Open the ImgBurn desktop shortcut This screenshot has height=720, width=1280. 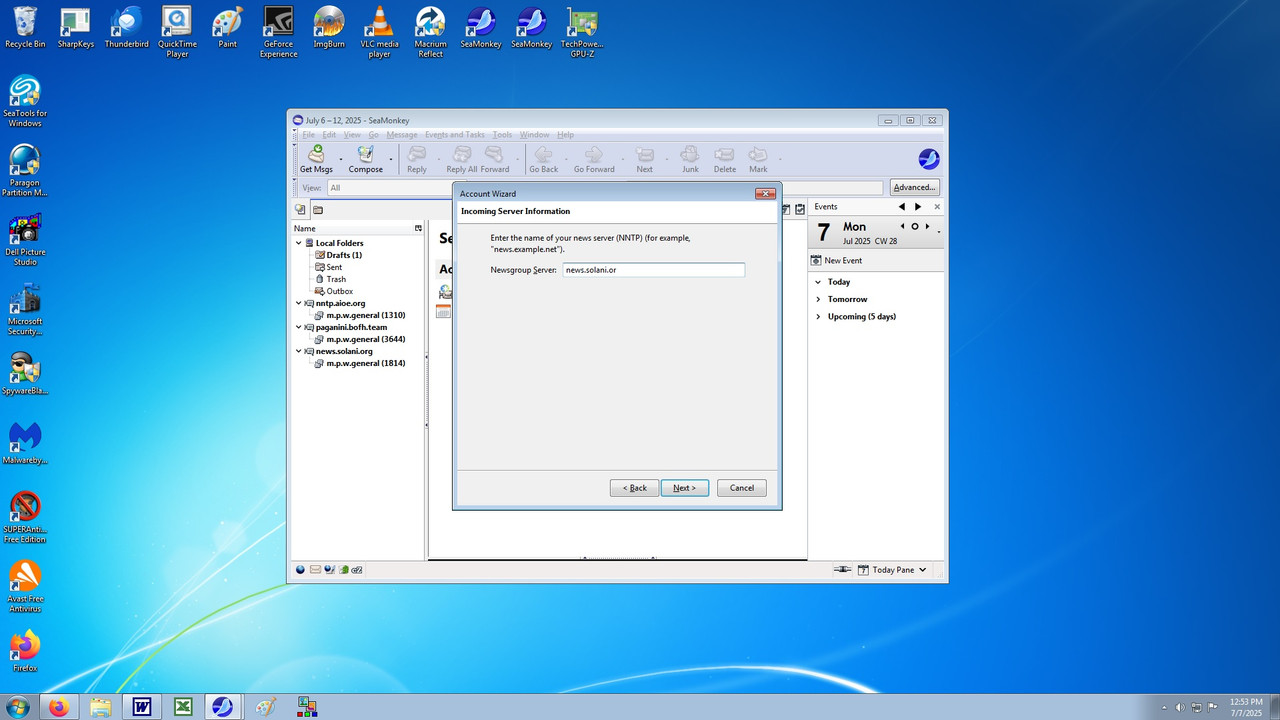tap(329, 28)
